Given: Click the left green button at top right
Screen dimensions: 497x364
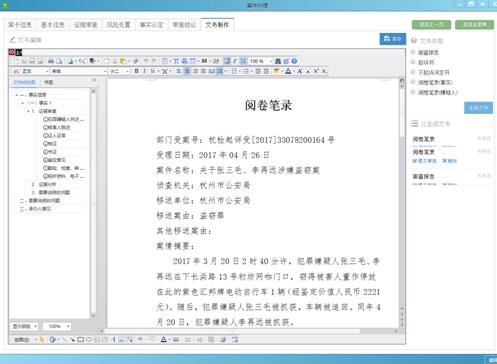Looking at the screenshot, I should [431, 24].
